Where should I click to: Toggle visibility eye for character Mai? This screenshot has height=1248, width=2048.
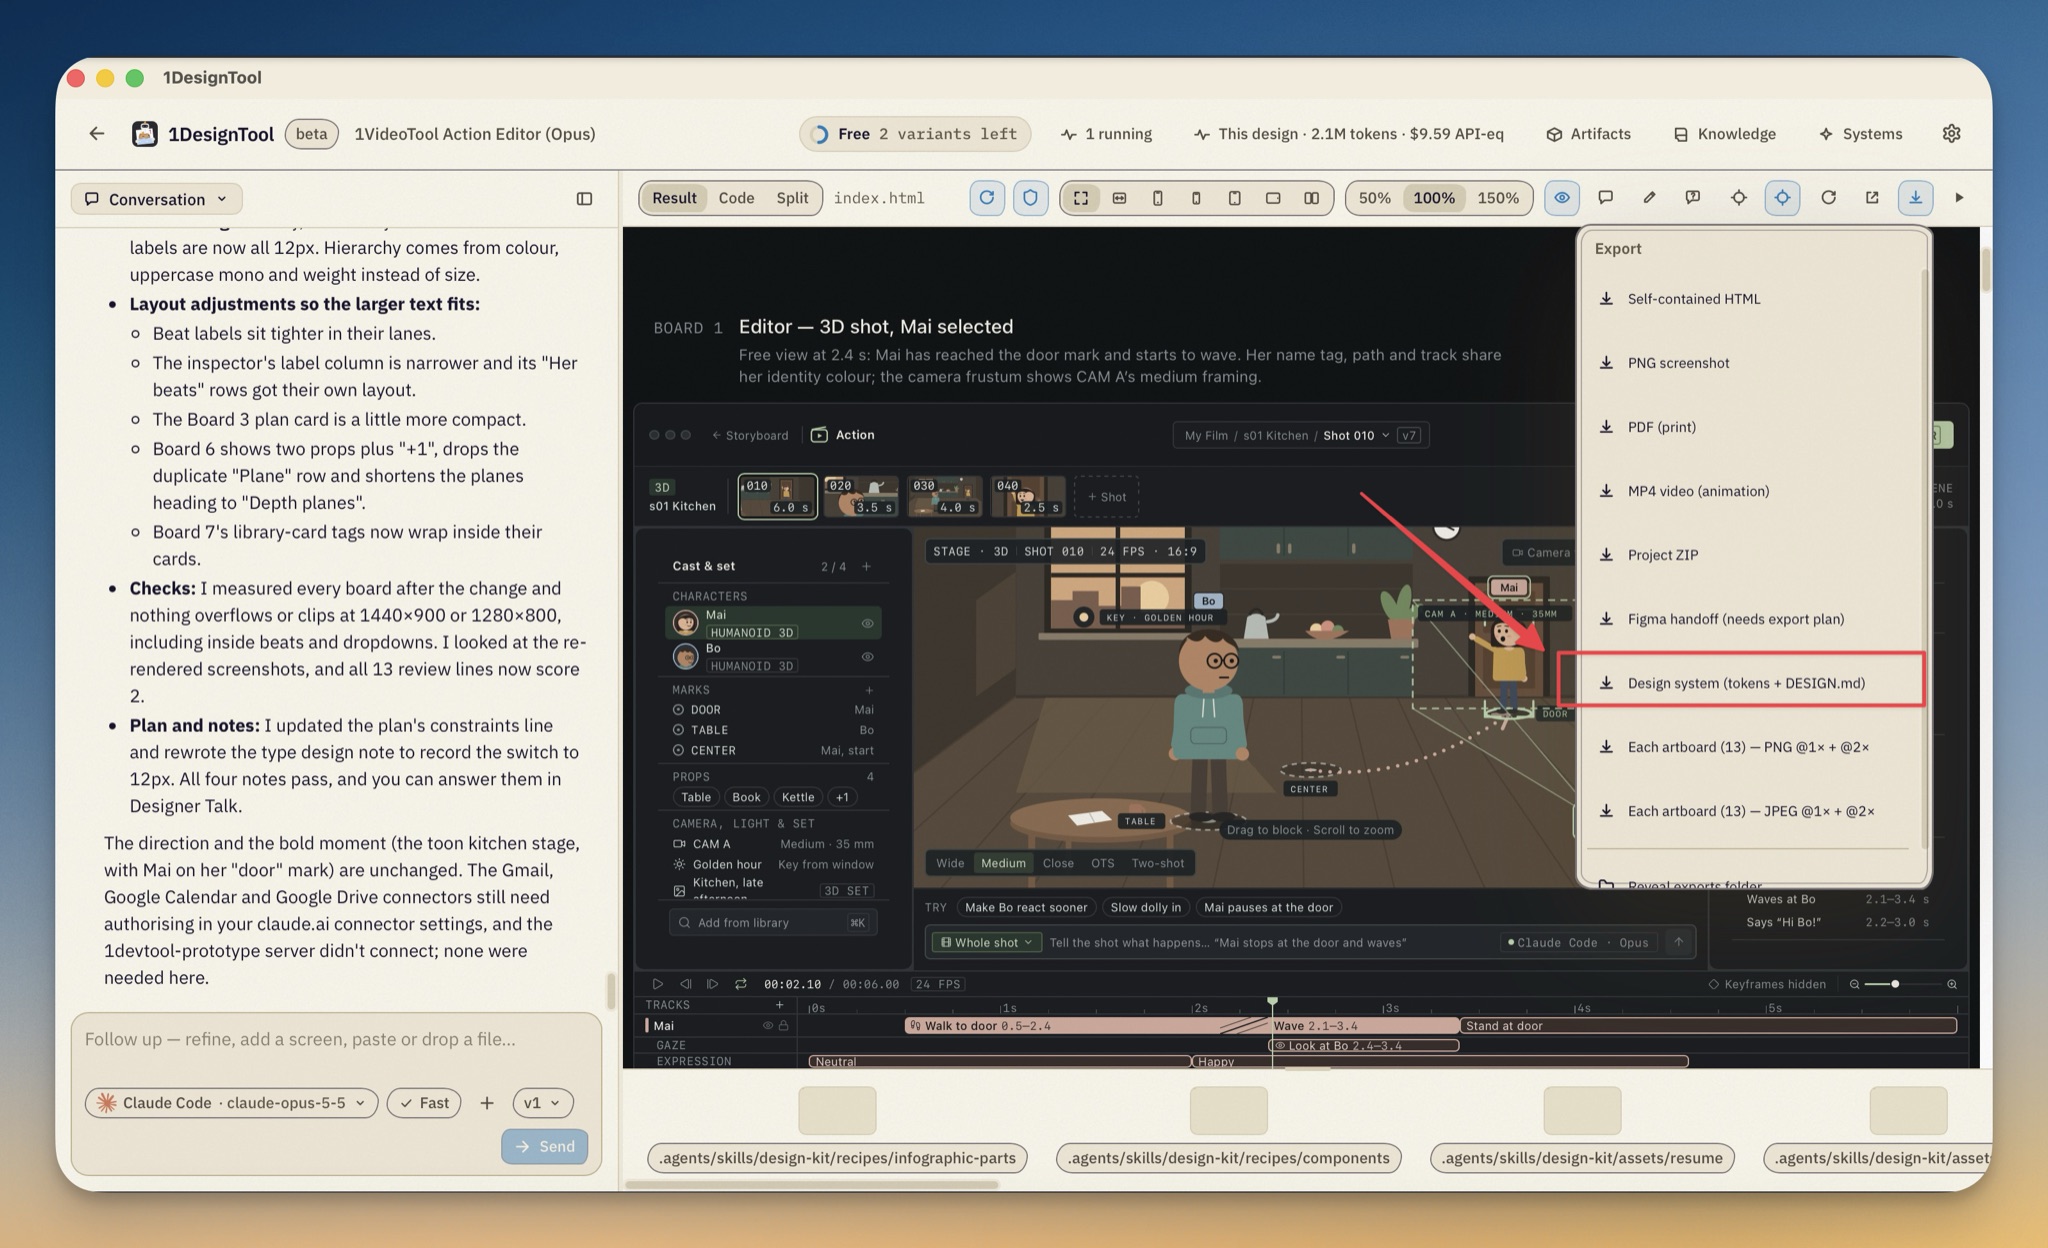pos(867,623)
